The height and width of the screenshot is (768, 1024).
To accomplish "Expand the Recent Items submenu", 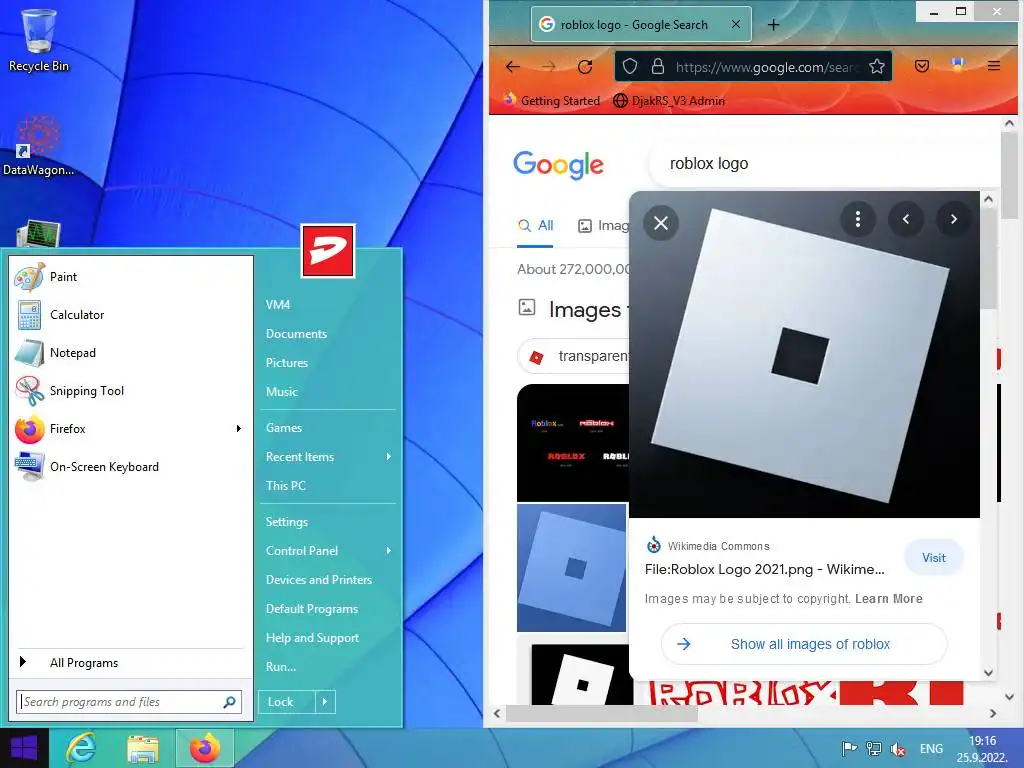I will 389,456.
